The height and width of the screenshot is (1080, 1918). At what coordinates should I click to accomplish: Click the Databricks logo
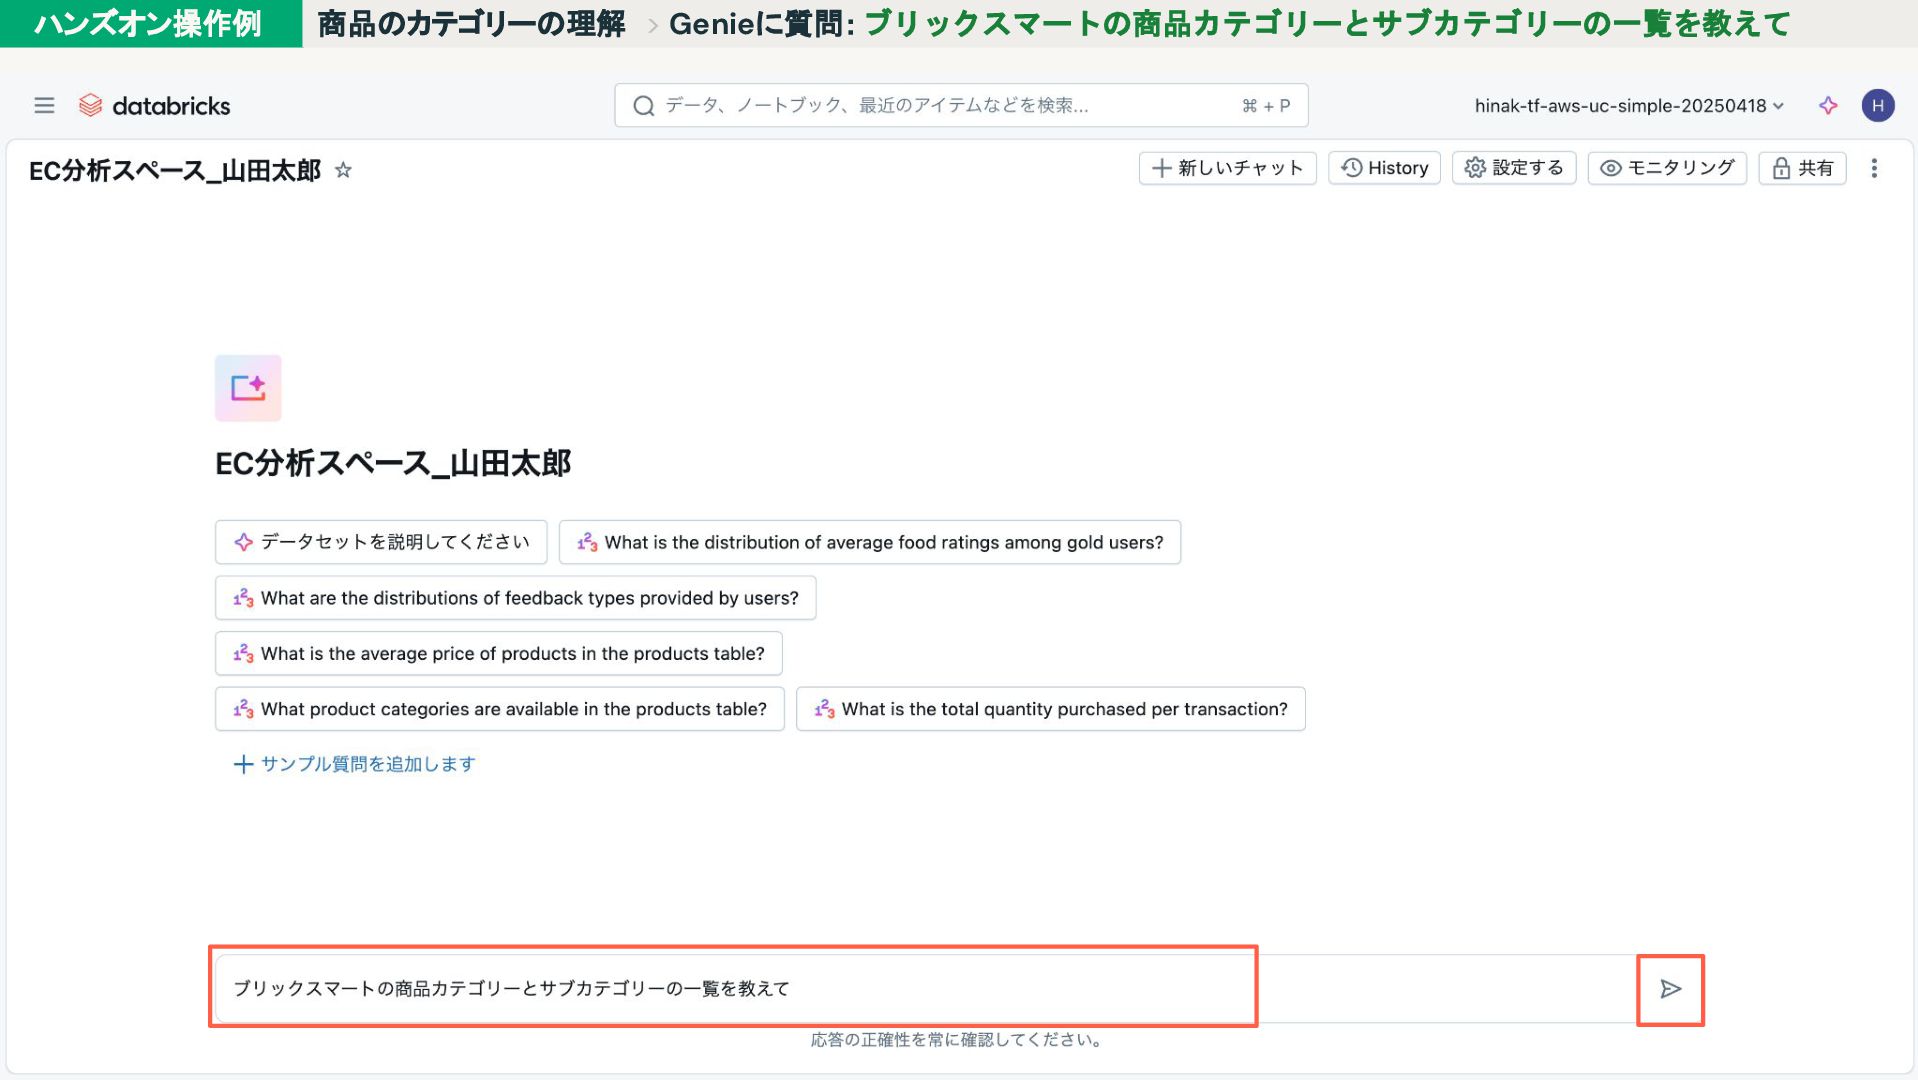(154, 105)
